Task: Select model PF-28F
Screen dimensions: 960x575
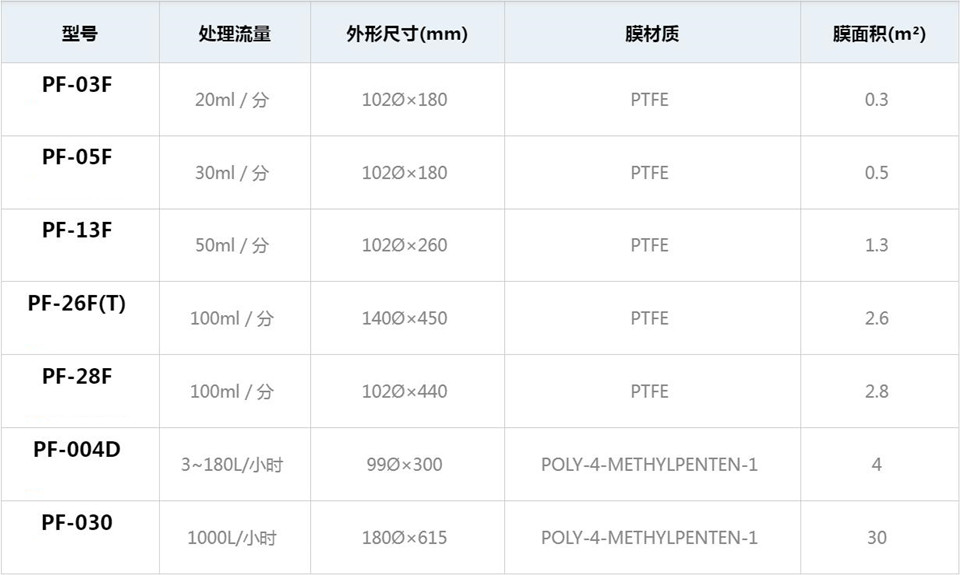Action: coord(77,376)
